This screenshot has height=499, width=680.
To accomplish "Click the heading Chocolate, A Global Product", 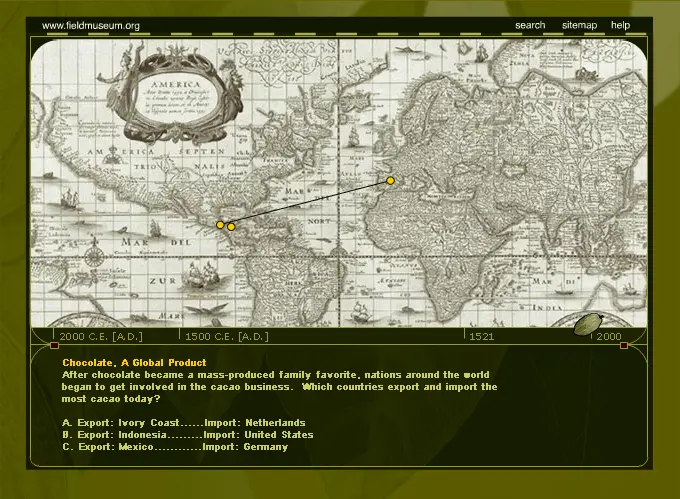I will click(x=134, y=363).
